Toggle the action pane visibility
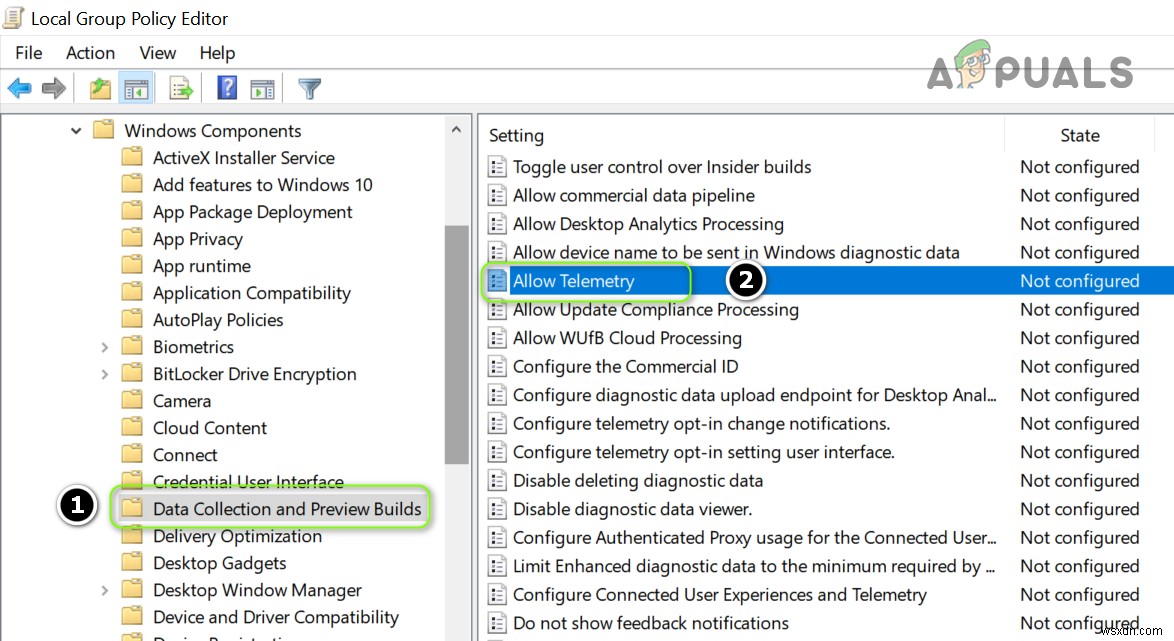The height and width of the screenshot is (641, 1174). [262, 88]
